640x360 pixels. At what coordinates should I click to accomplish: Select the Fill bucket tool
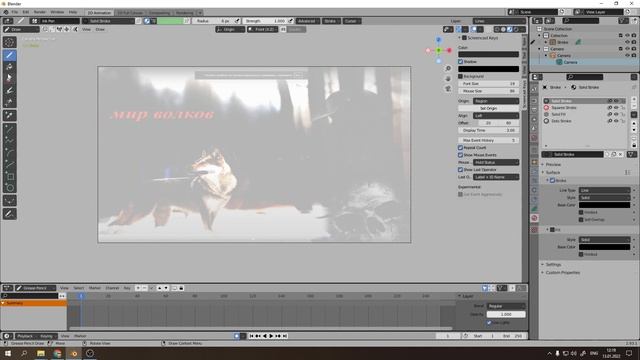(x=9, y=67)
